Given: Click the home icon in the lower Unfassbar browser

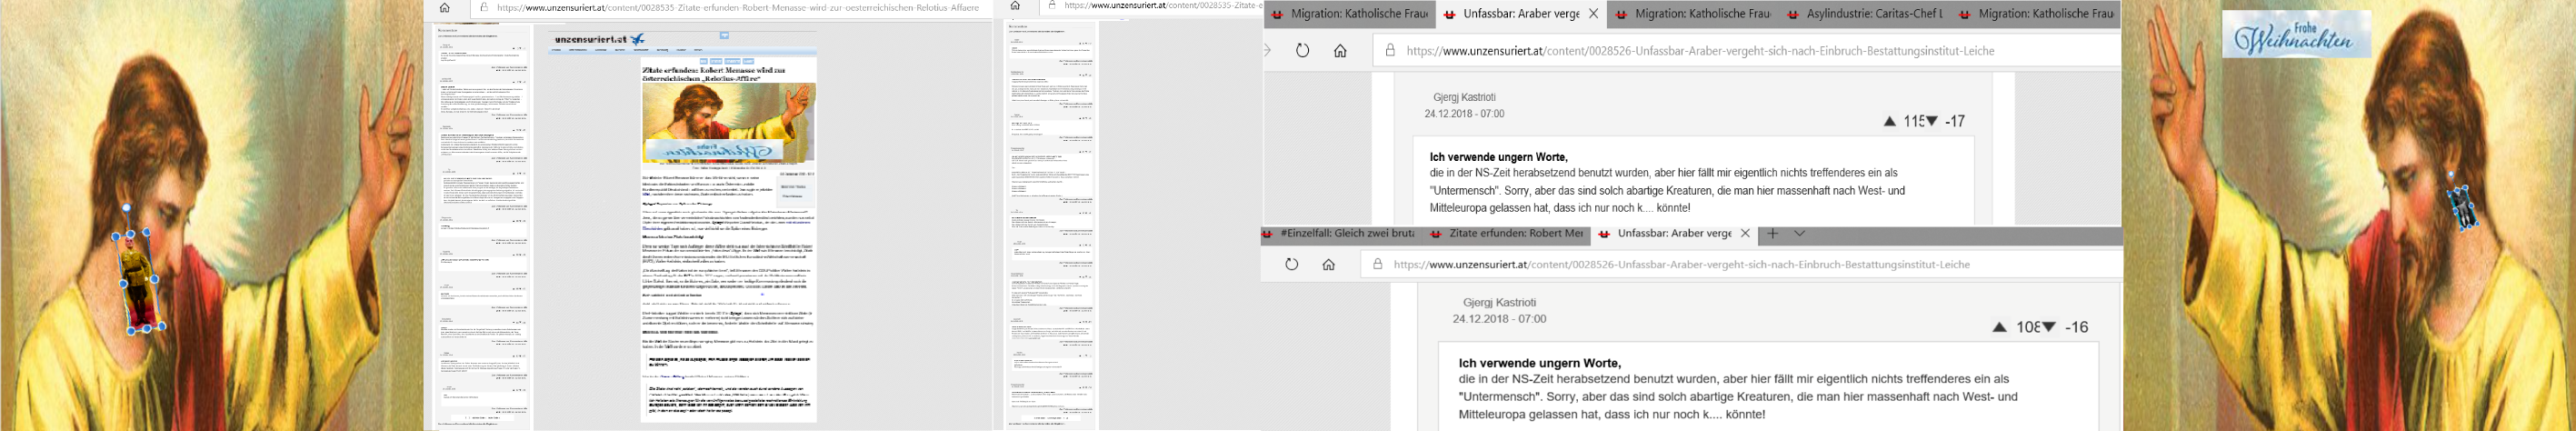Looking at the screenshot, I should (x=1328, y=264).
